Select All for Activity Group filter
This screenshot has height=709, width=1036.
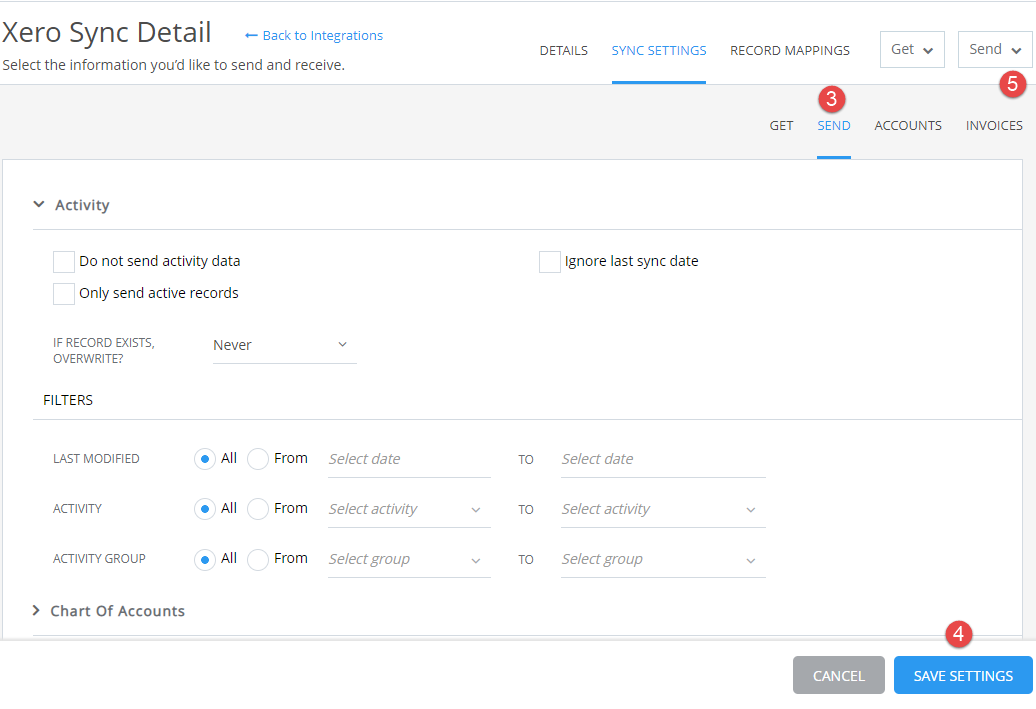pyautogui.click(x=205, y=560)
